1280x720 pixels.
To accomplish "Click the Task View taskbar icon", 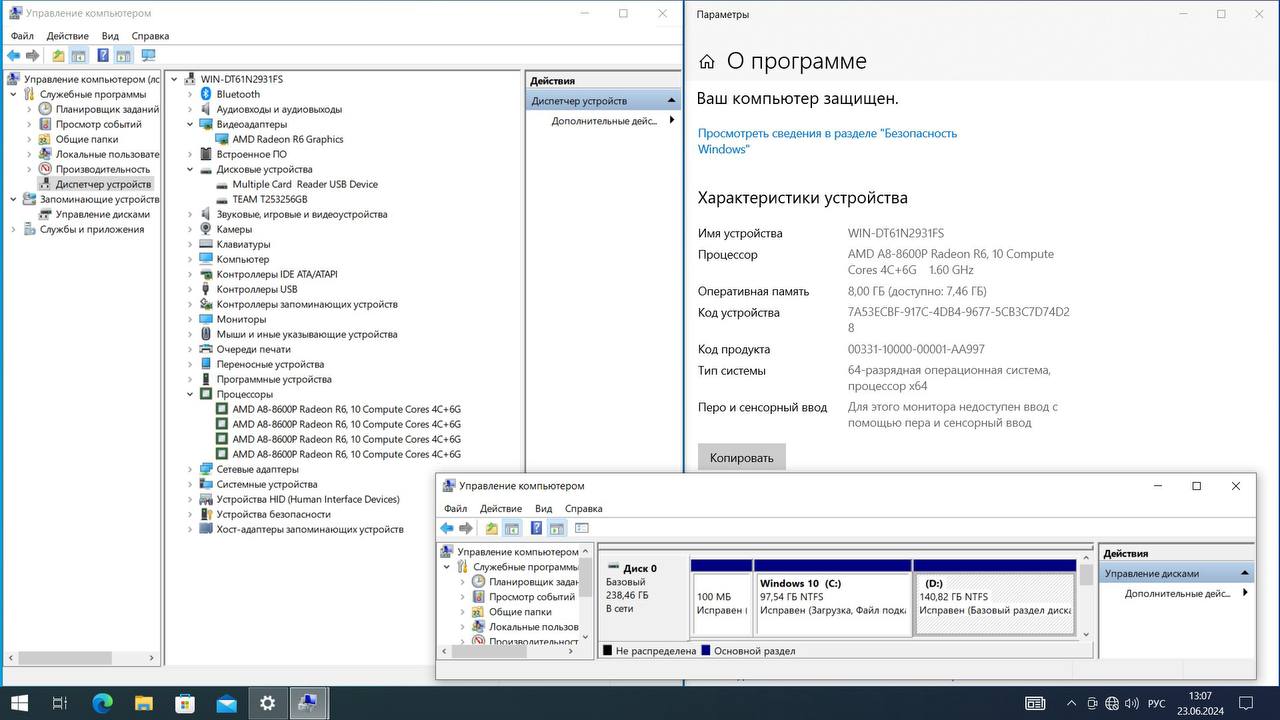I will pos(60,703).
